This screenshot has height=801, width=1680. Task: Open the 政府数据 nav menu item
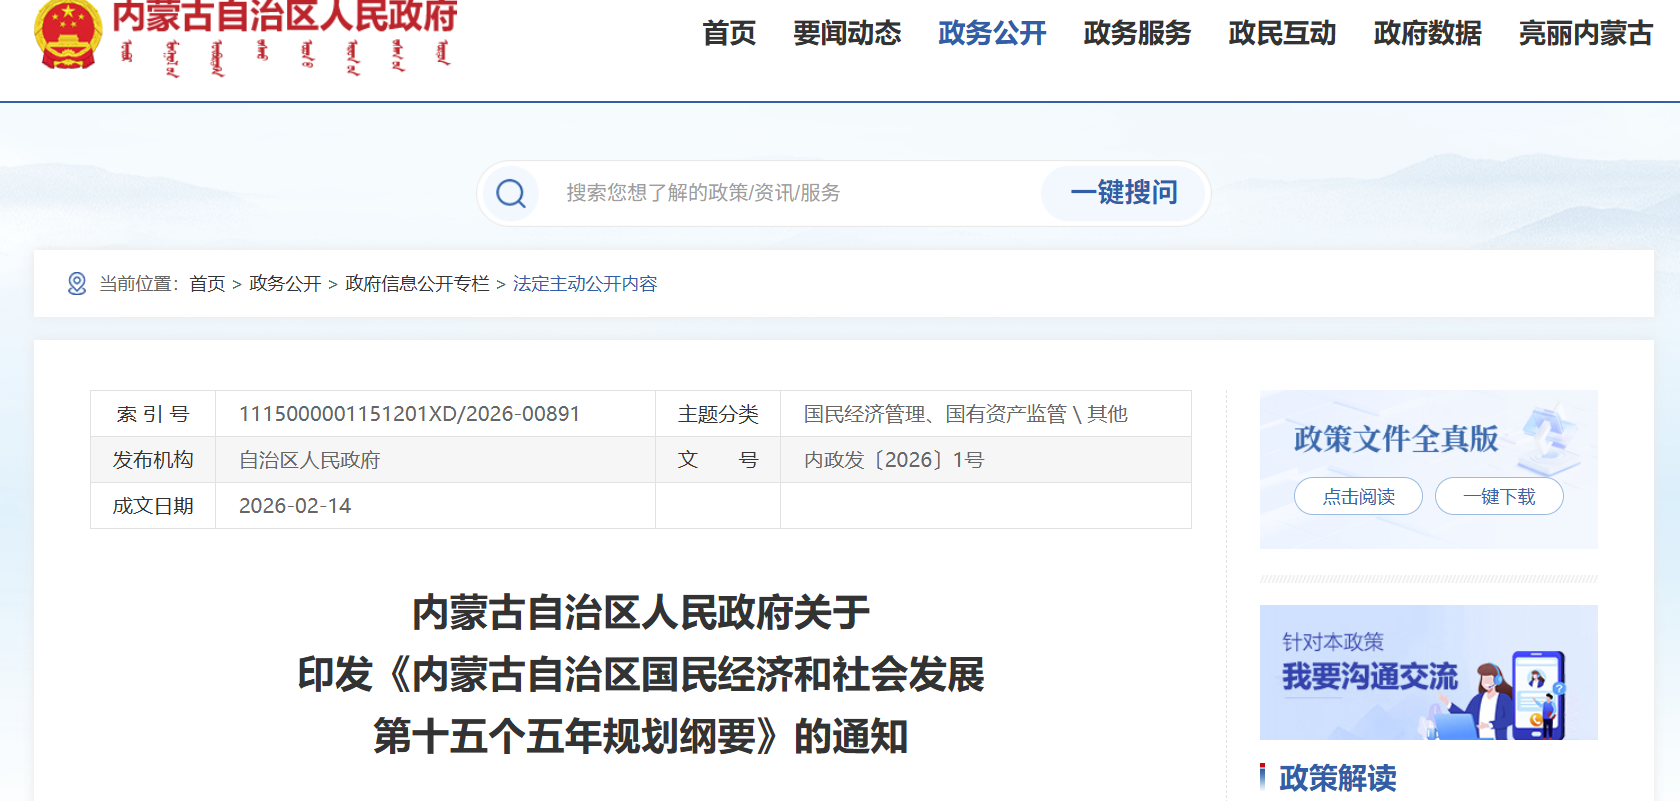[x=1427, y=33]
